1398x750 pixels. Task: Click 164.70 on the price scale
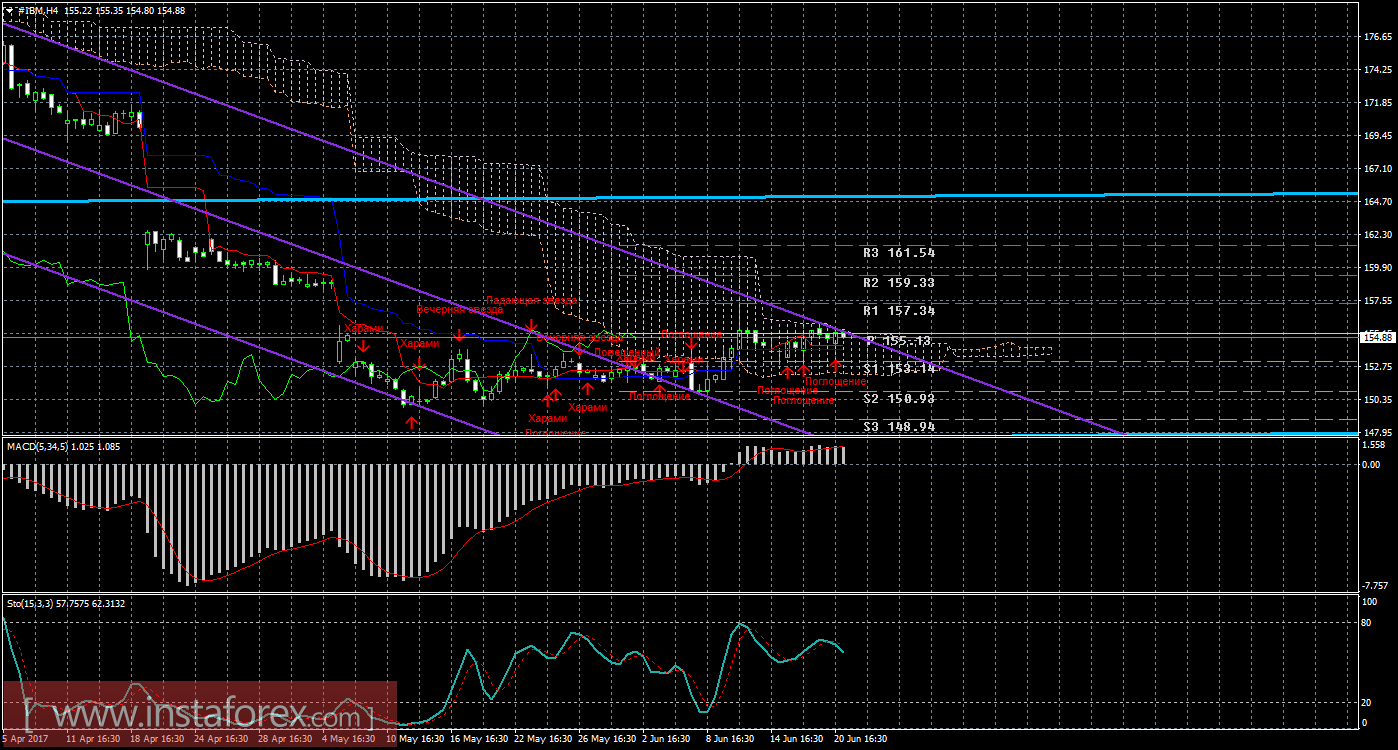tap(1378, 201)
